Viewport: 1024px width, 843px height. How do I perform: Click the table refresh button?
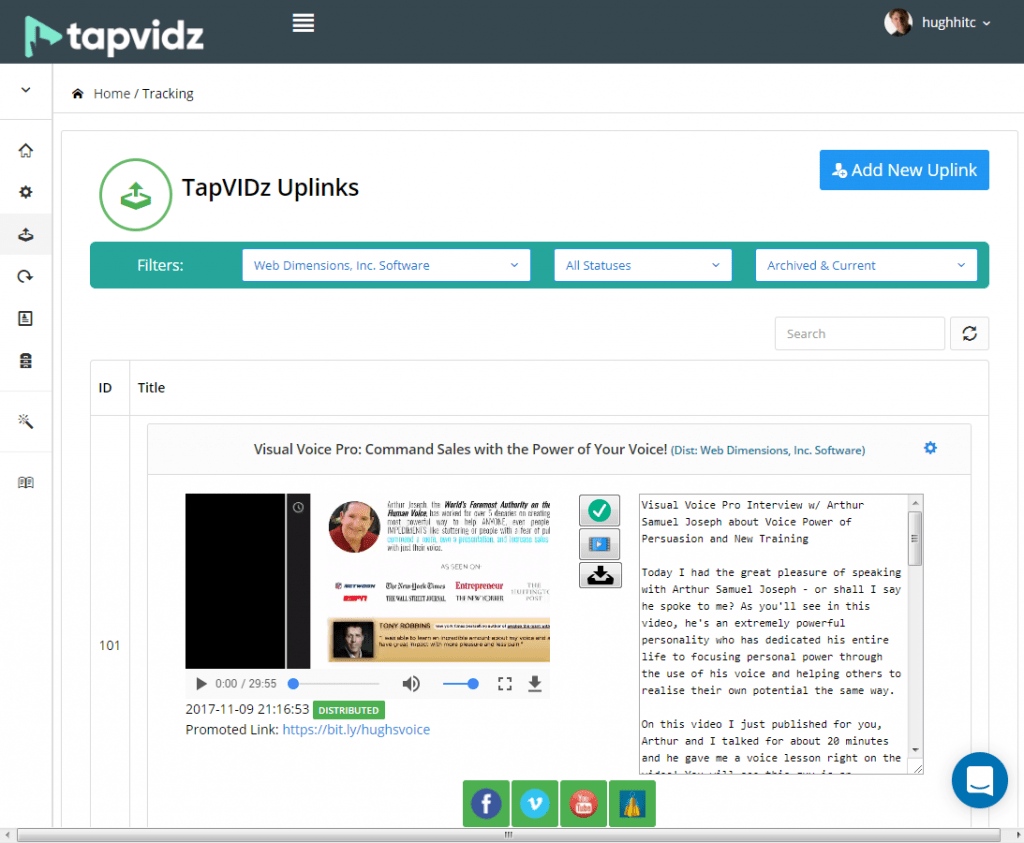click(969, 334)
